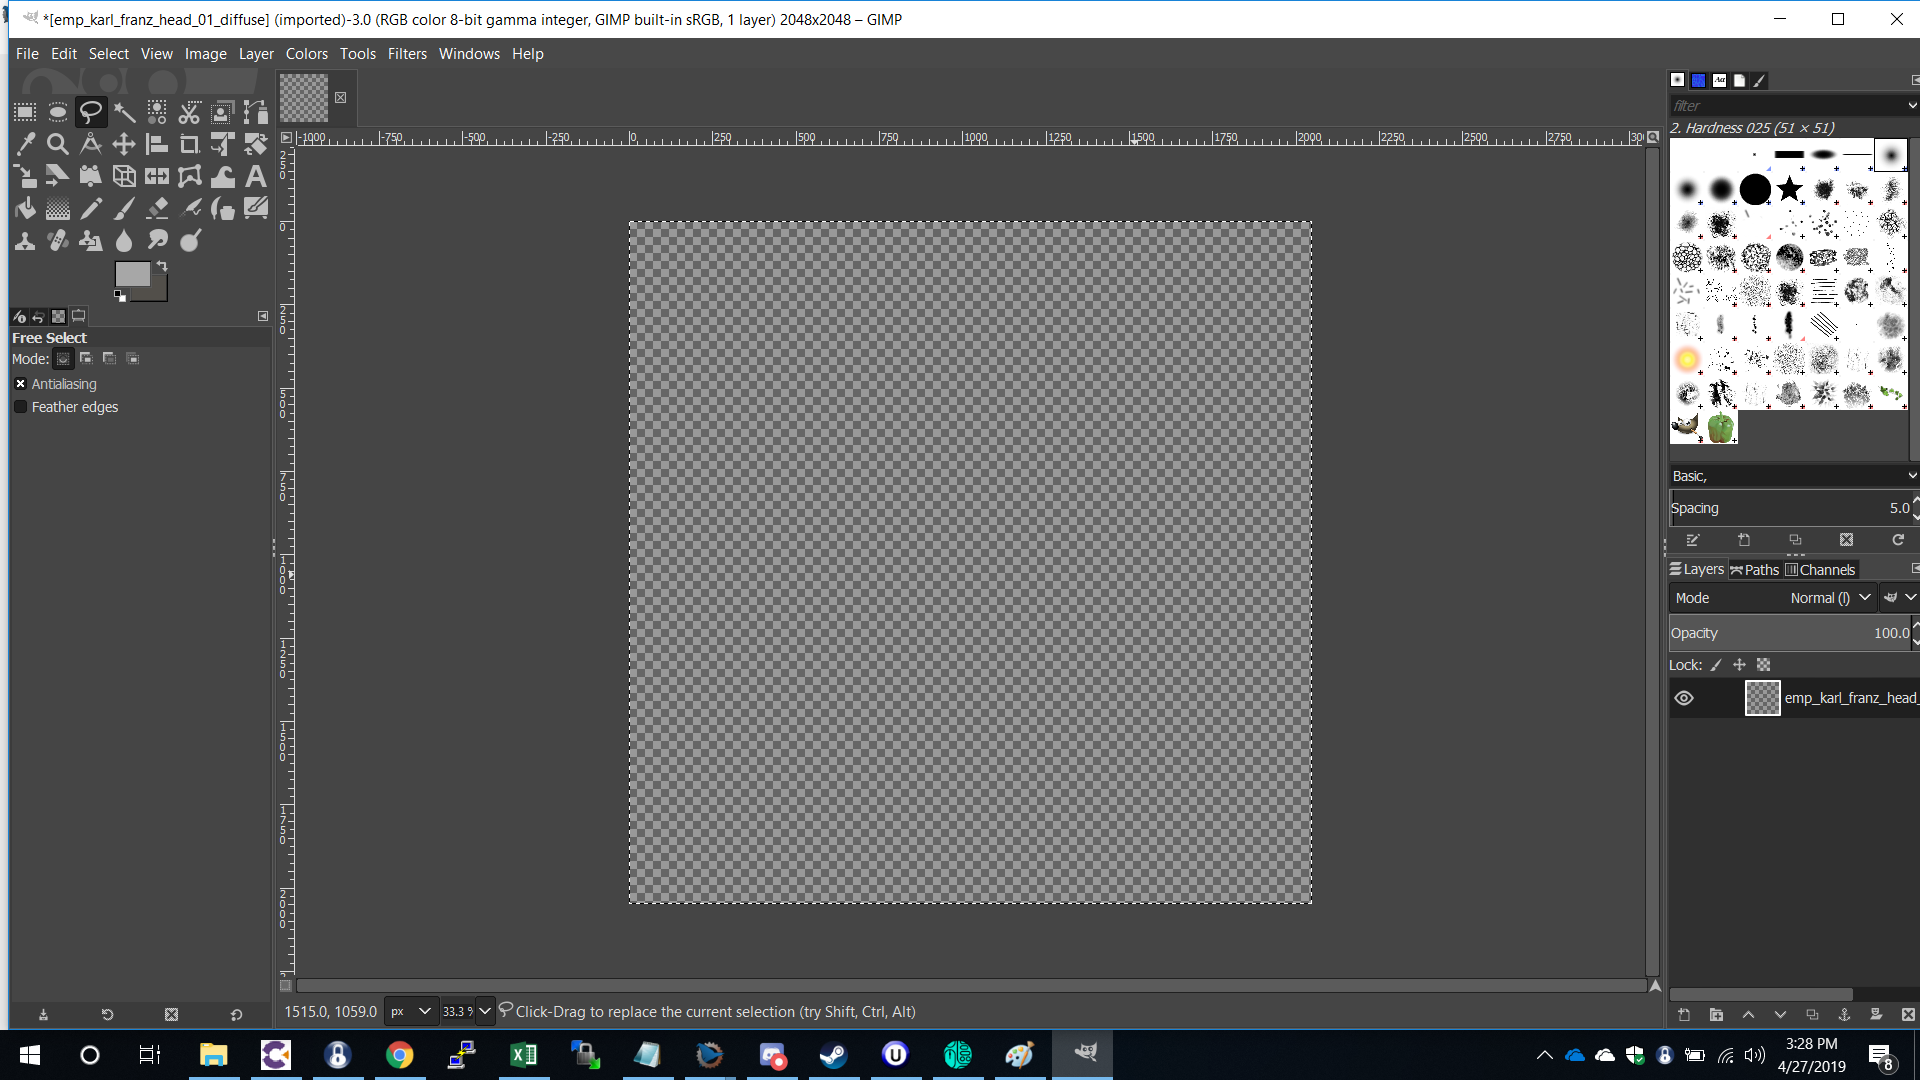Select the Fuzzy Select magic wand tool
This screenshot has width=1920, height=1080.
124,112
